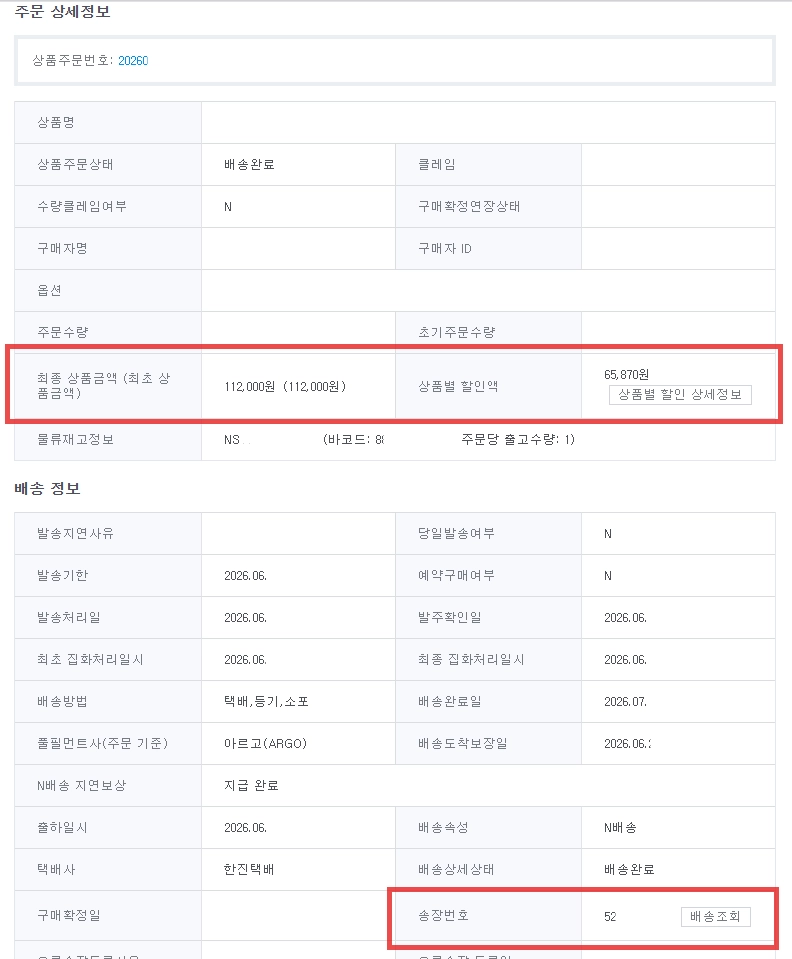Click the 2026.07. delivery completion date
The image size is (792, 959).
tap(625, 702)
